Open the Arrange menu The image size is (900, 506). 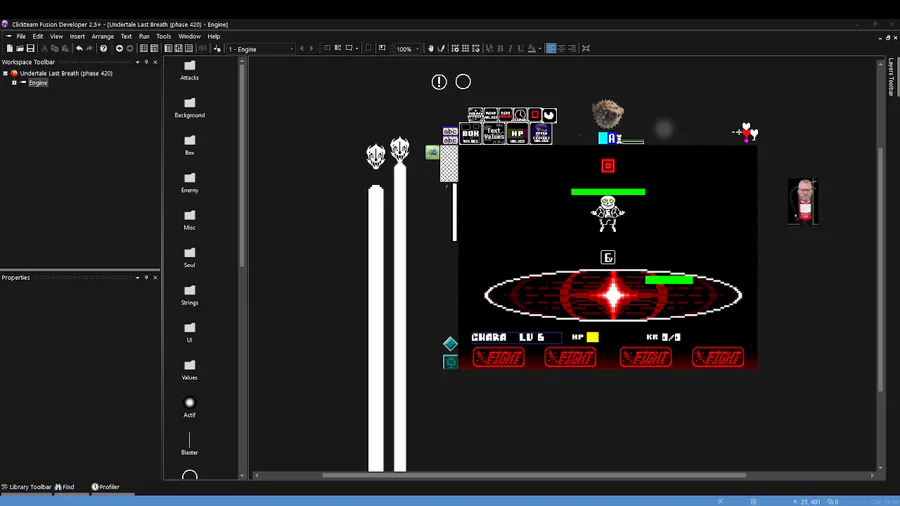[103, 36]
